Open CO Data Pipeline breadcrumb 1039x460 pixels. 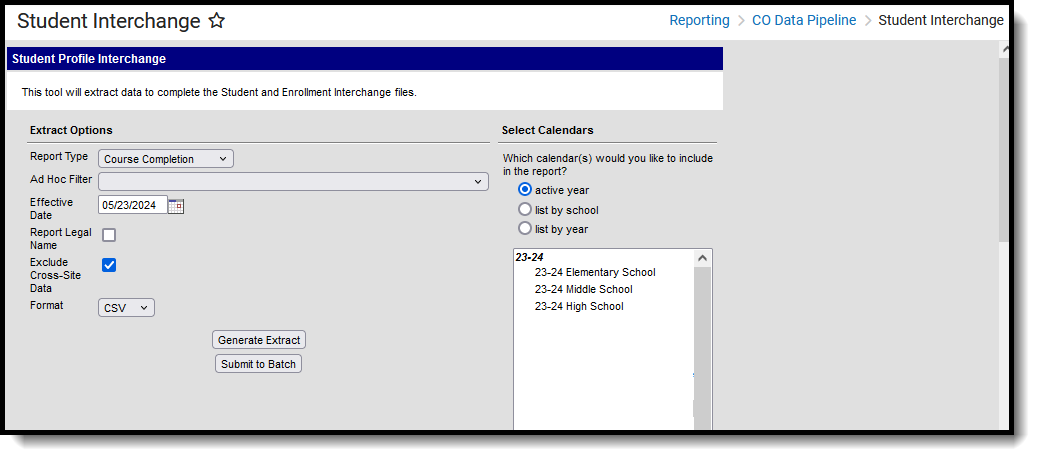(804, 21)
